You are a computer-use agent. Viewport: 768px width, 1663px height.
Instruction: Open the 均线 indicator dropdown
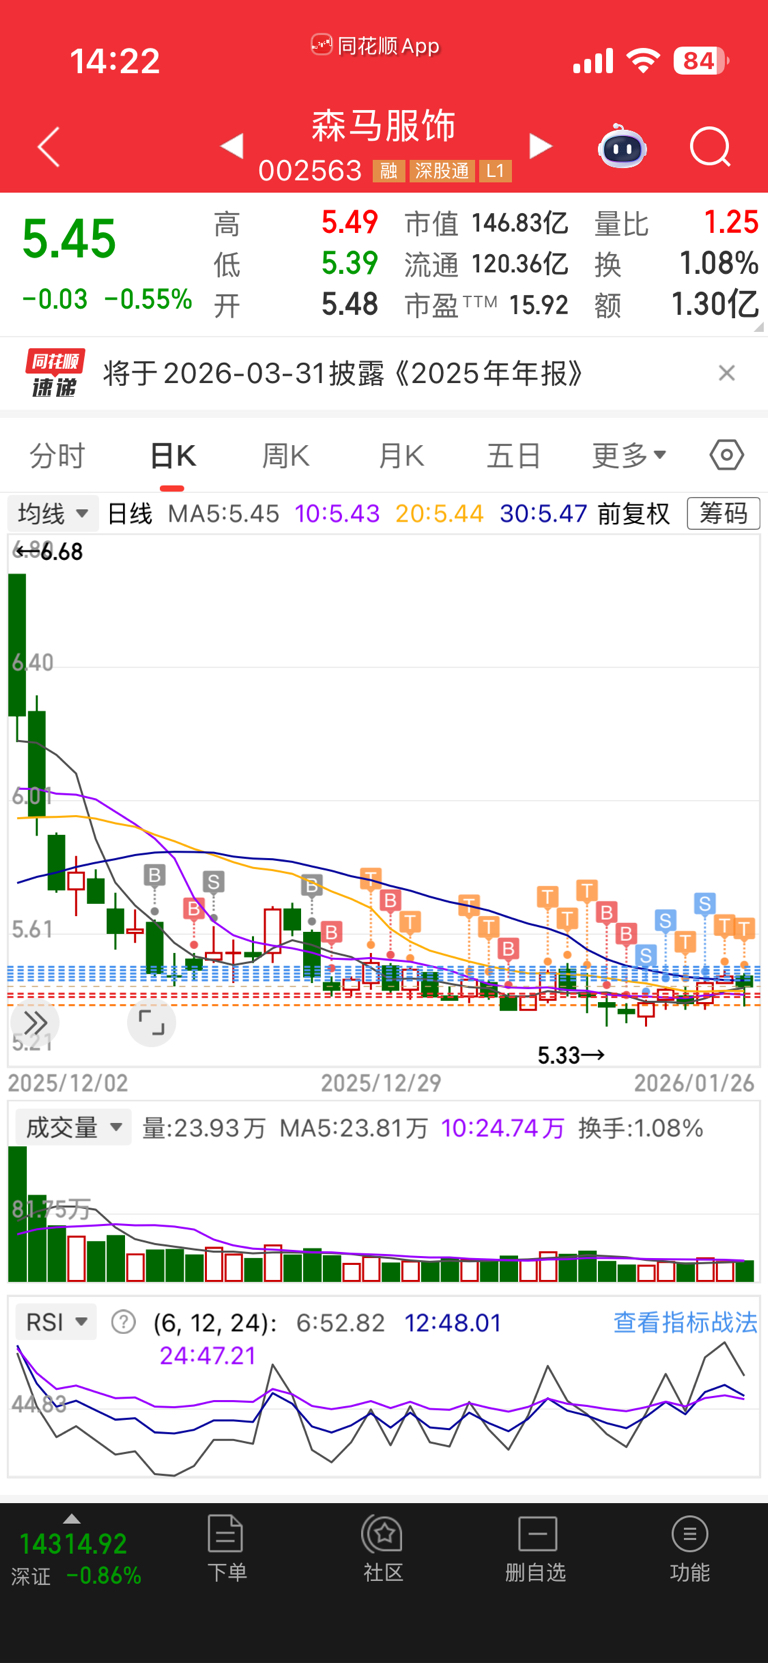53,514
